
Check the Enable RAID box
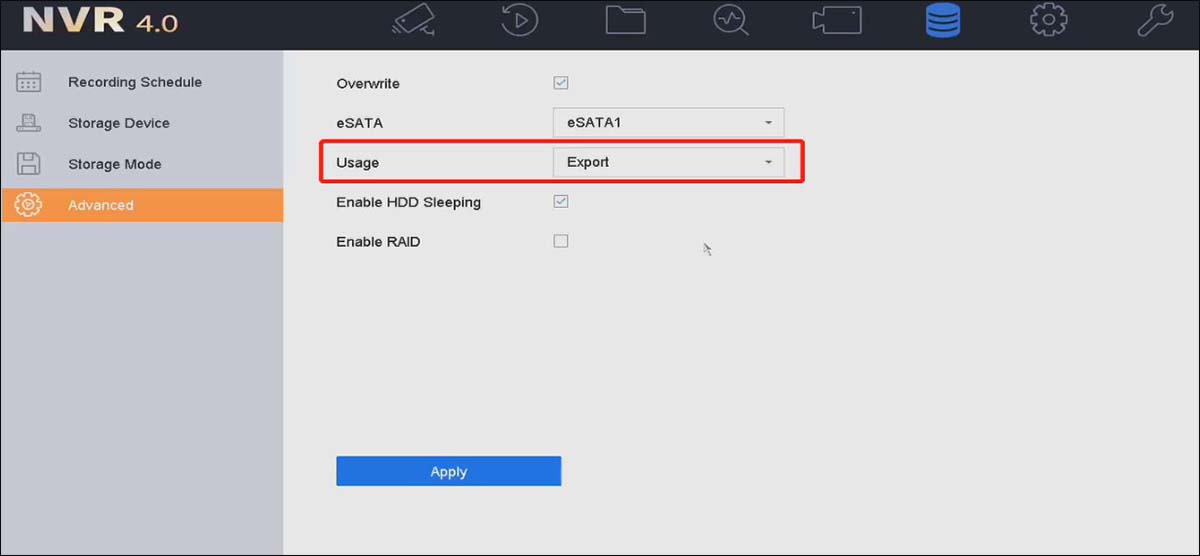pyautogui.click(x=561, y=241)
